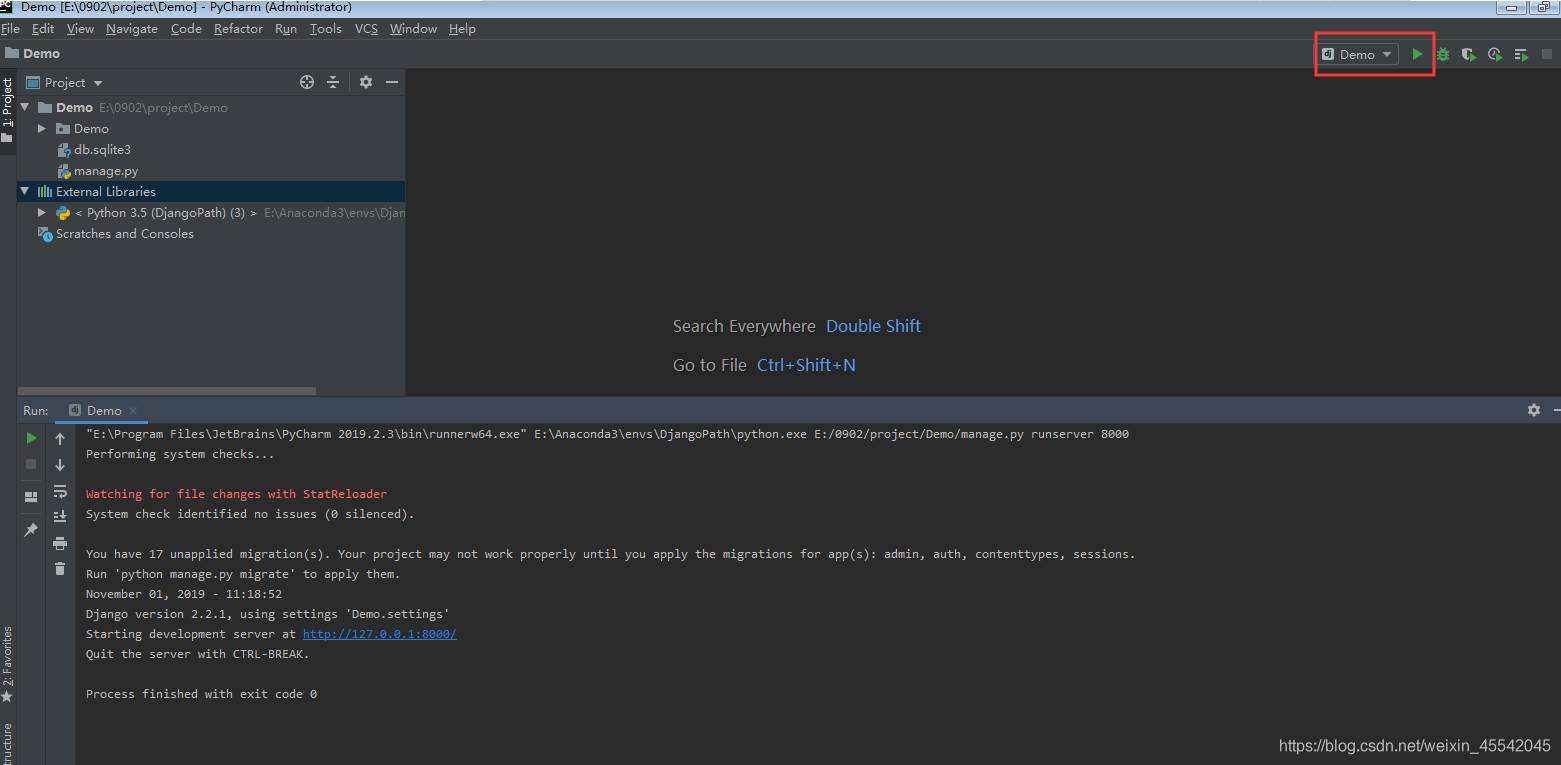This screenshot has height=765, width=1561.
Task: Collapse the External Libraries node
Action: (23, 191)
